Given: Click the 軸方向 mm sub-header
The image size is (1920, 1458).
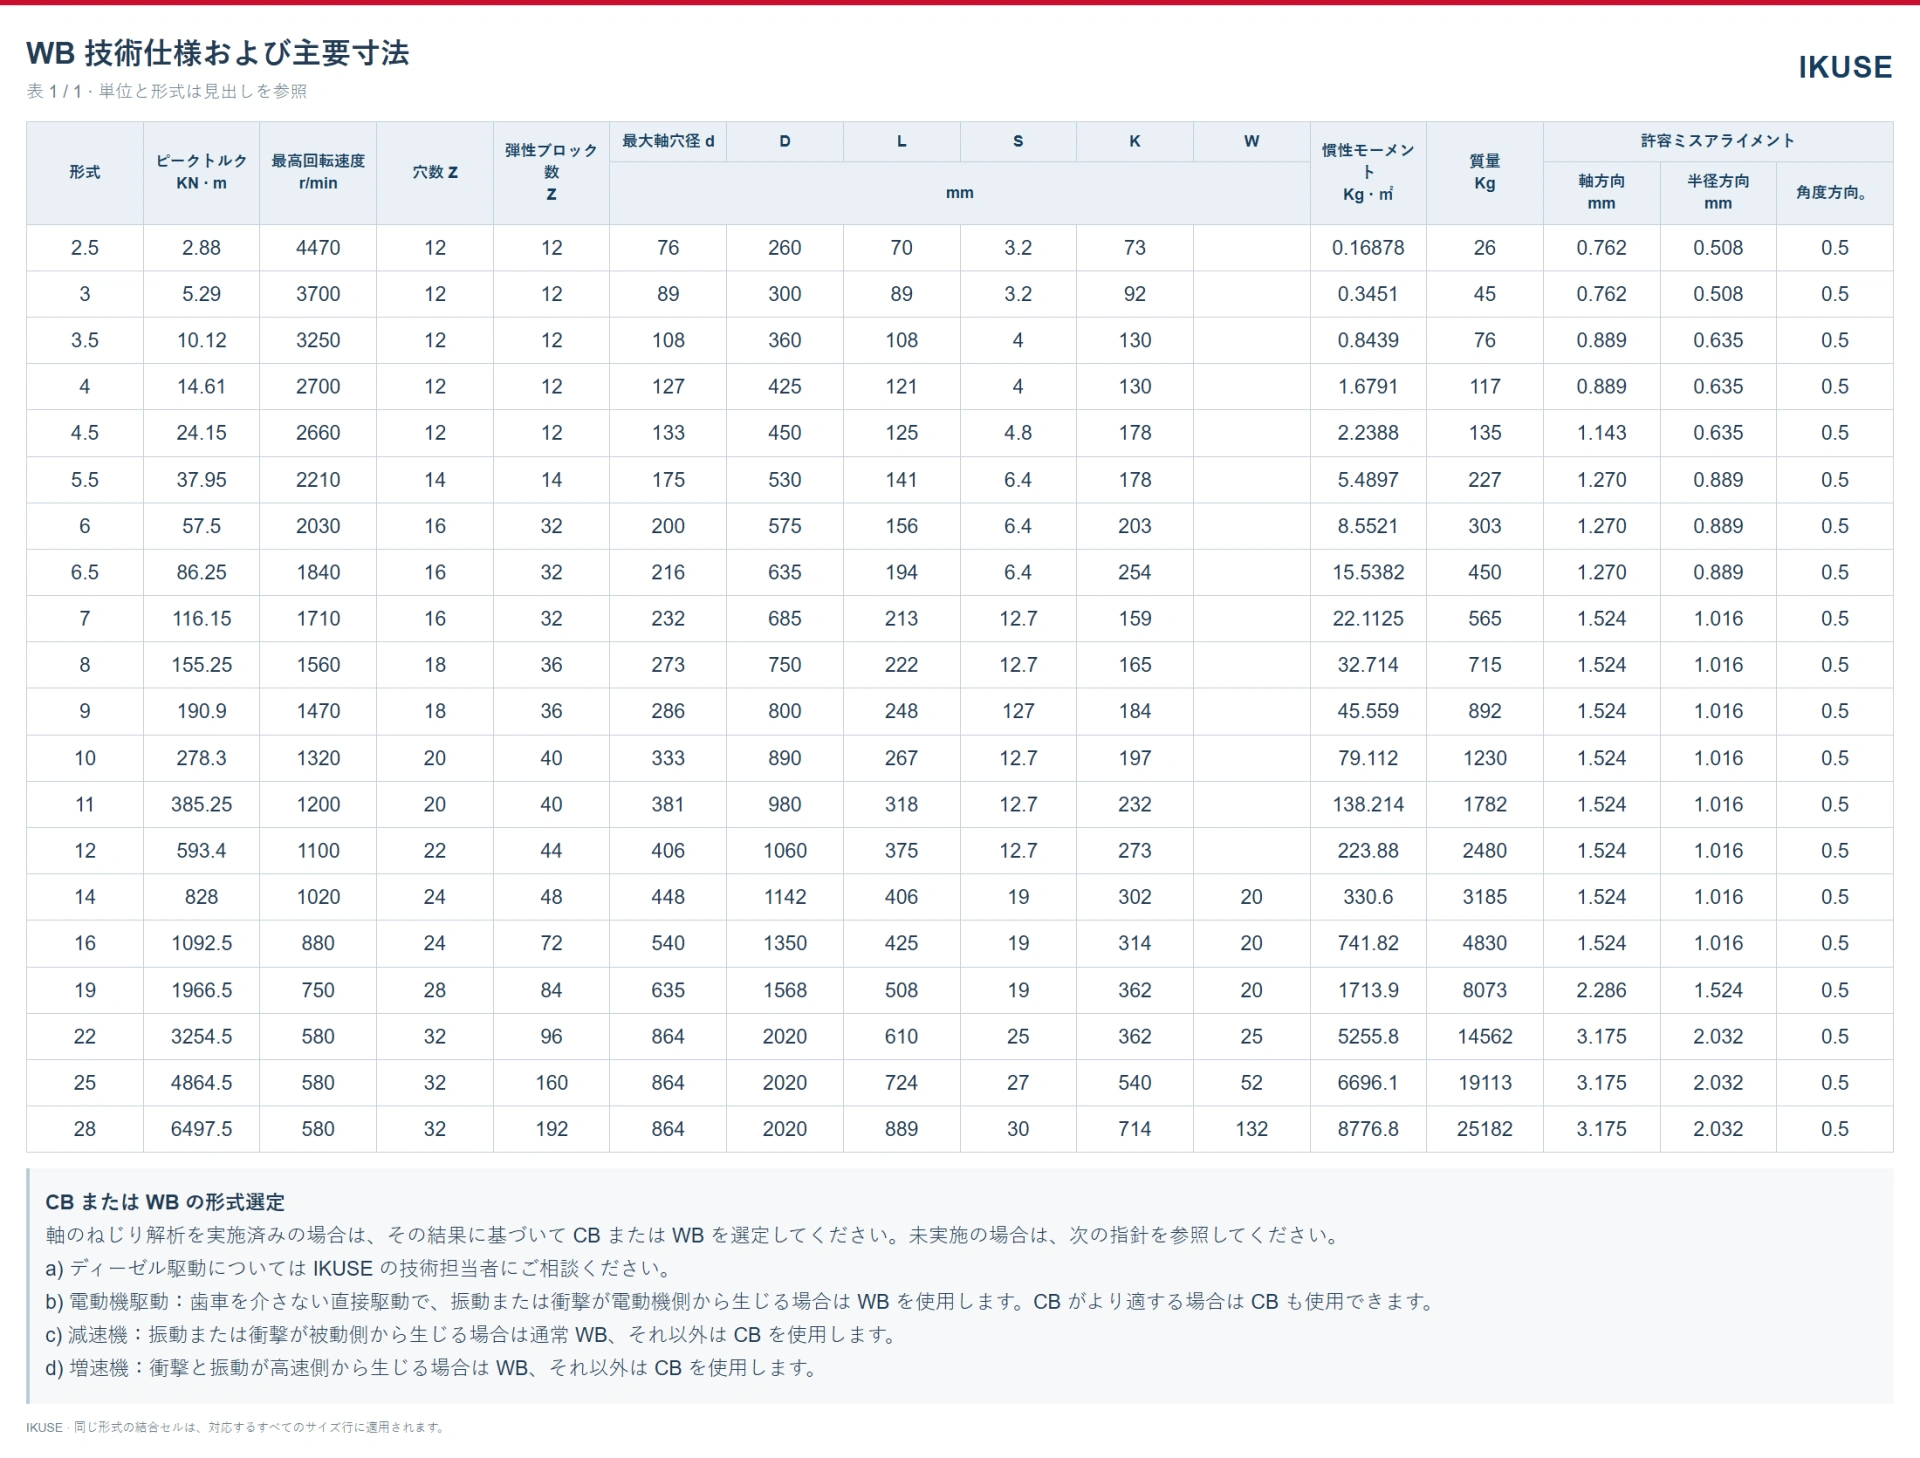Looking at the screenshot, I should coord(1601,192).
